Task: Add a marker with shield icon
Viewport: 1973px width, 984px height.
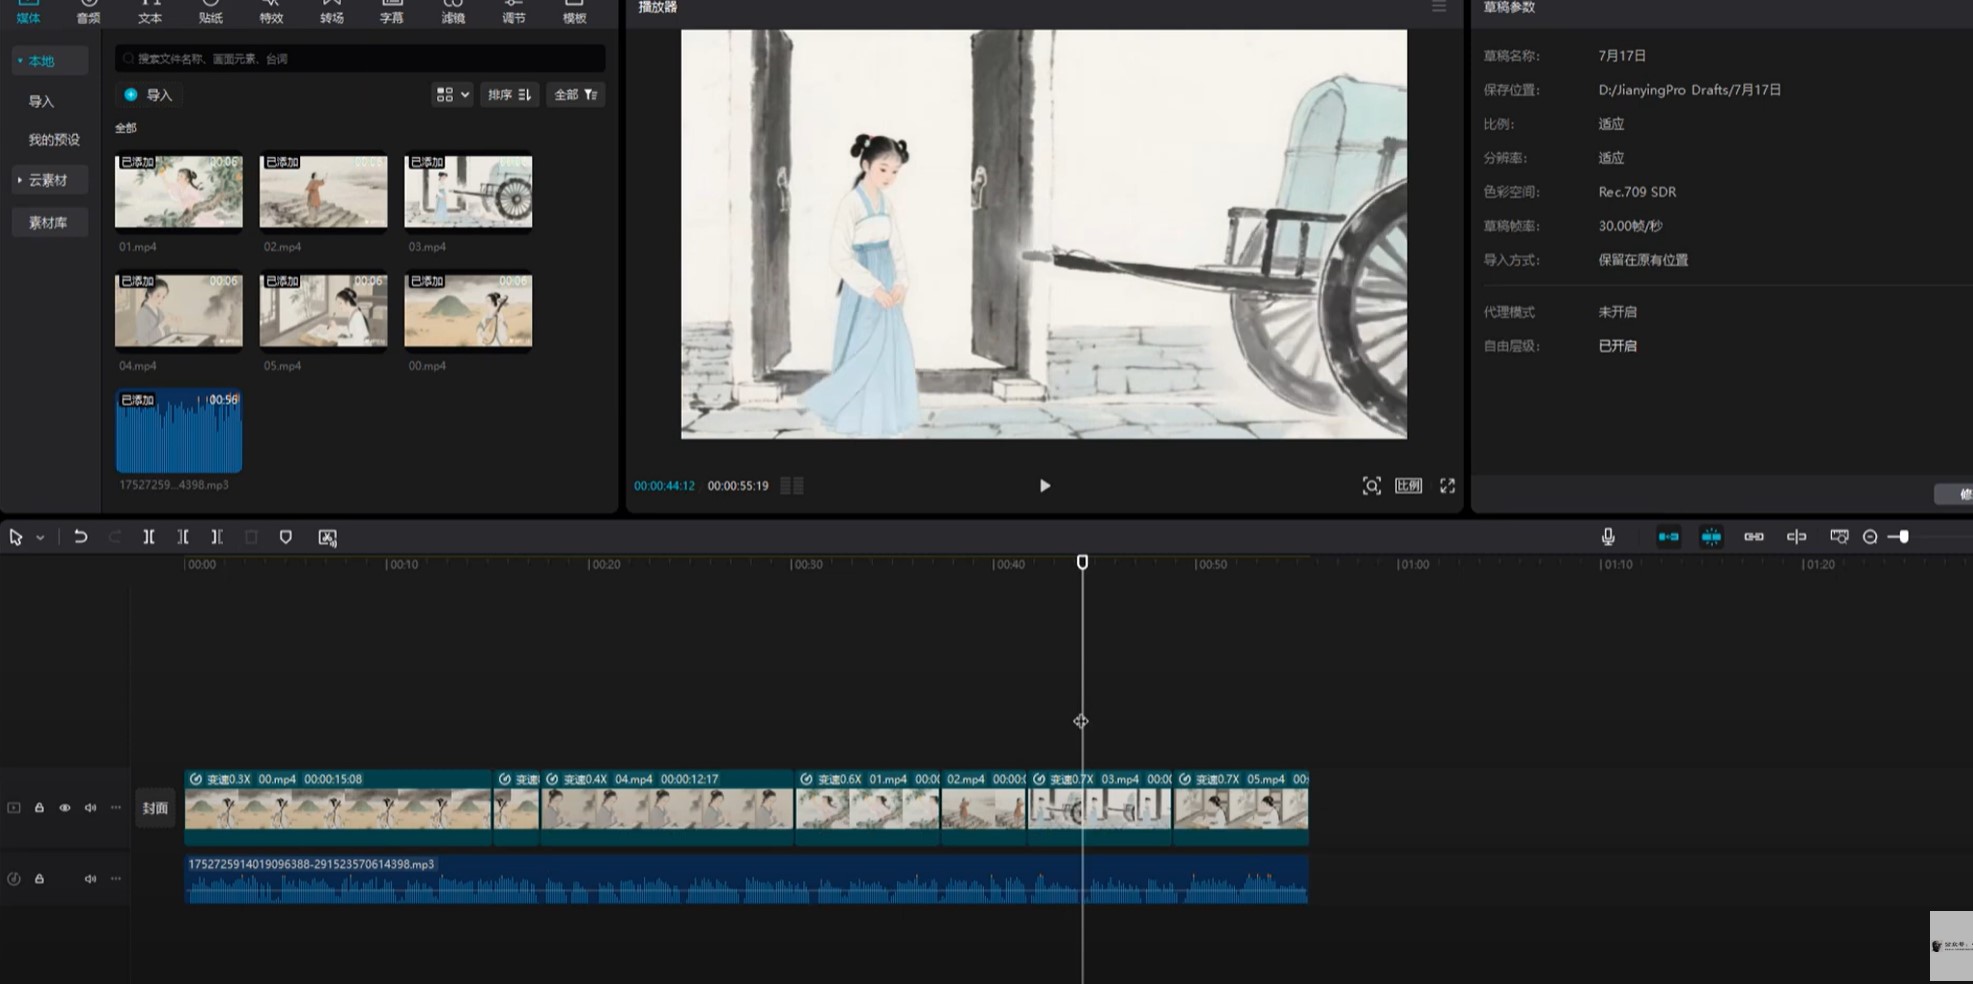Action: (x=286, y=537)
